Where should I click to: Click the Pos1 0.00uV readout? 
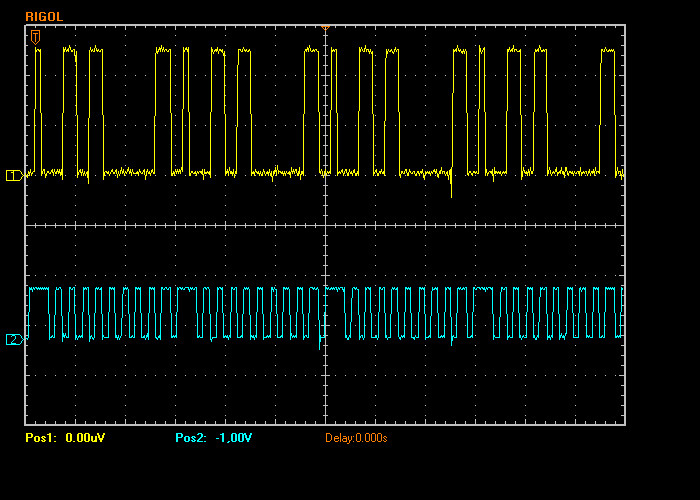pyautogui.click(x=65, y=438)
